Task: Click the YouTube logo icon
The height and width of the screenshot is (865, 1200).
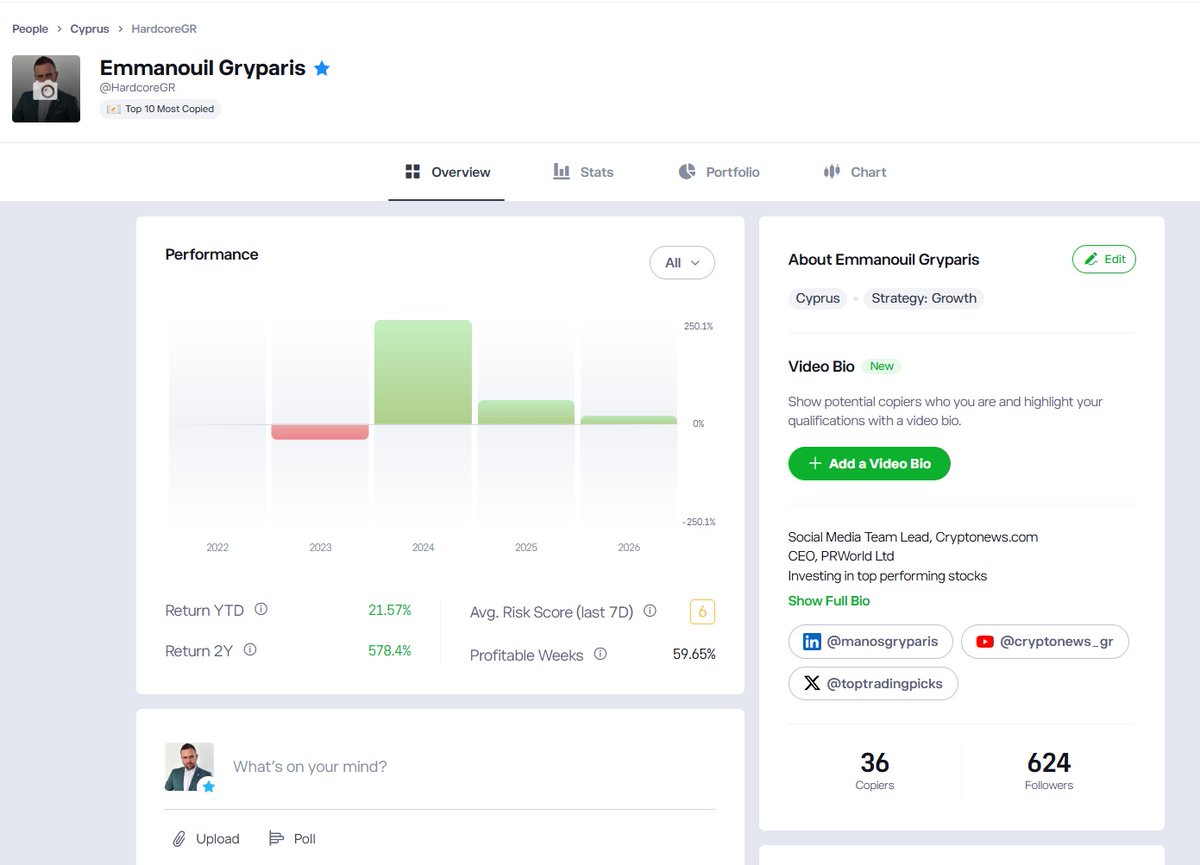Action: (x=984, y=642)
